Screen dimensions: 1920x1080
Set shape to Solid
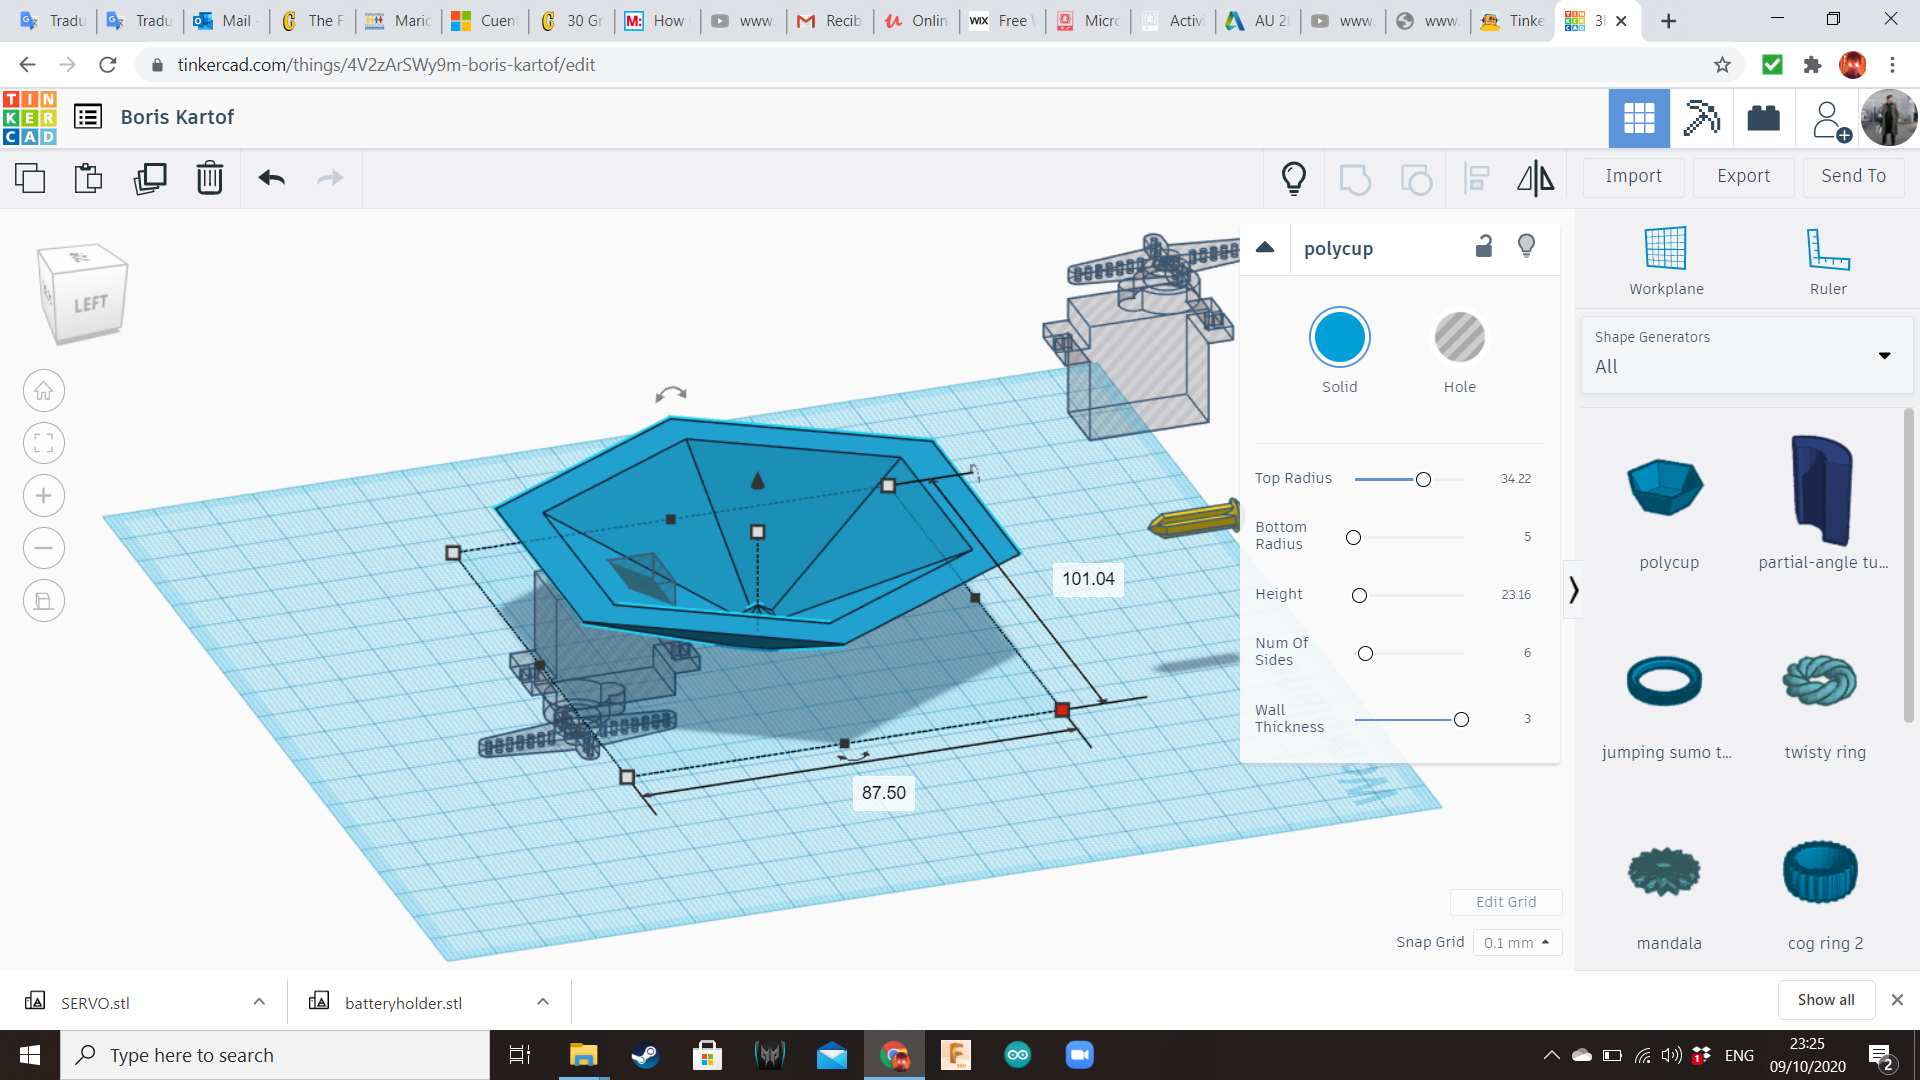click(x=1339, y=338)
